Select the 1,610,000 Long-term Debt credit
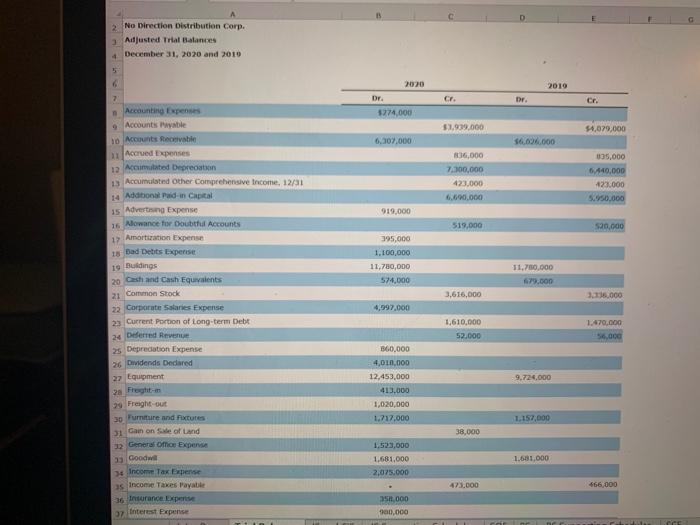The height and width of the screenshot is (525, 700). pos(463,322)
